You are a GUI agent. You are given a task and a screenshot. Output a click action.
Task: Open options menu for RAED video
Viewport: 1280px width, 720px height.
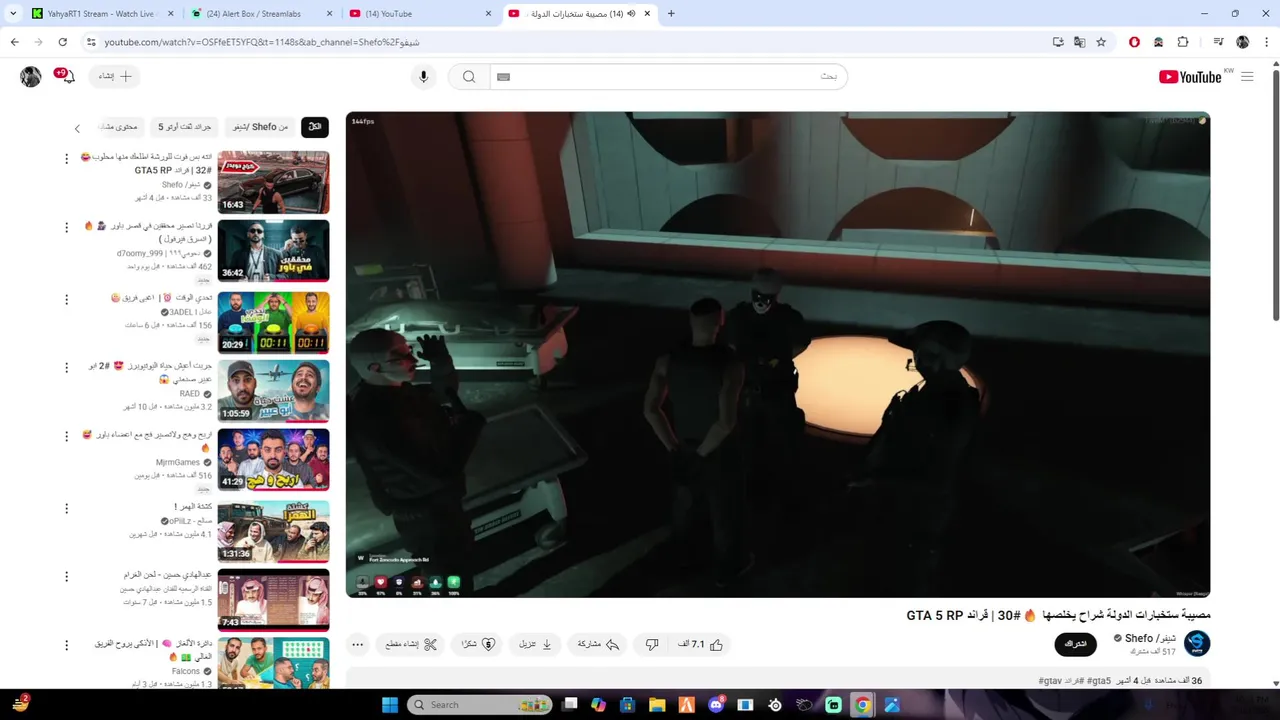[67, 368]
